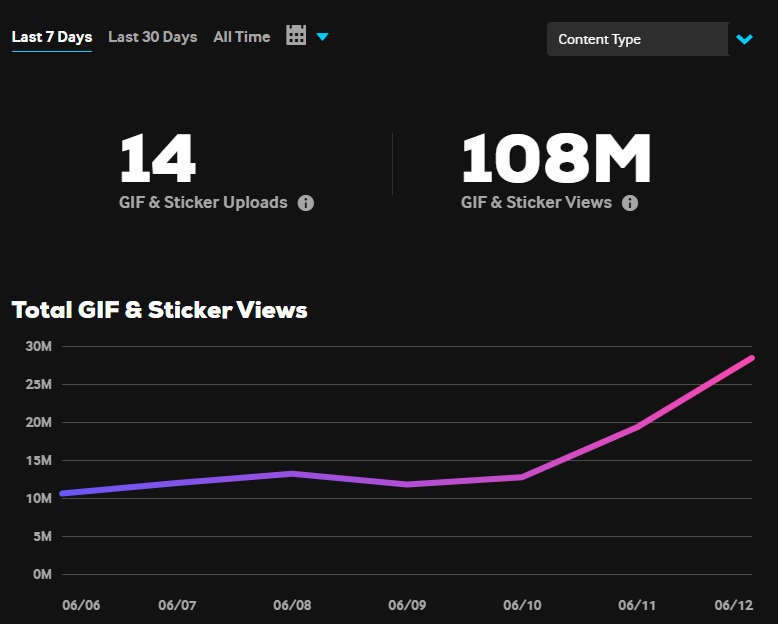Switch to the Last 30 Days tab
The height and width of the screenshot is (624, 778).
(153, 37)
